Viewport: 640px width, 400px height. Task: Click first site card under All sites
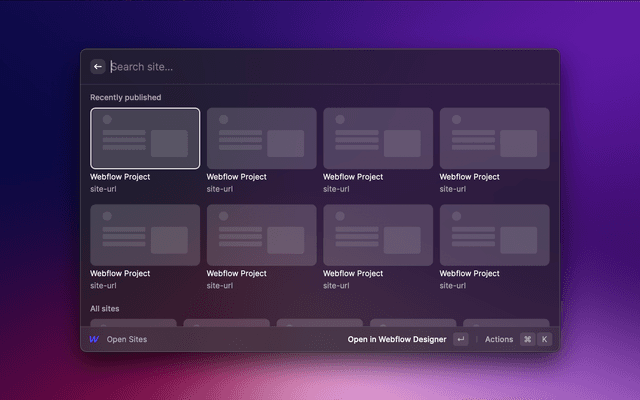(x=133, y=322)
